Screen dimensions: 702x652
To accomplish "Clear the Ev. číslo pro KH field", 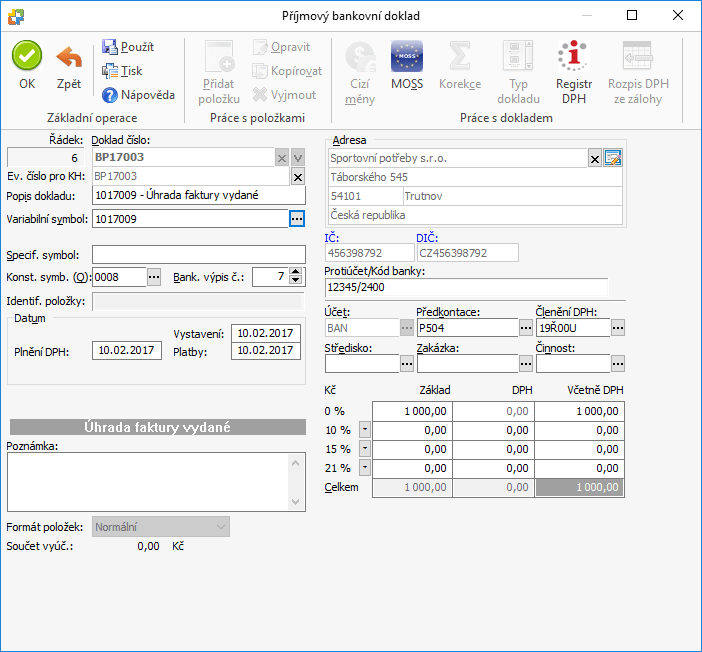I will [x=297, y=176].
